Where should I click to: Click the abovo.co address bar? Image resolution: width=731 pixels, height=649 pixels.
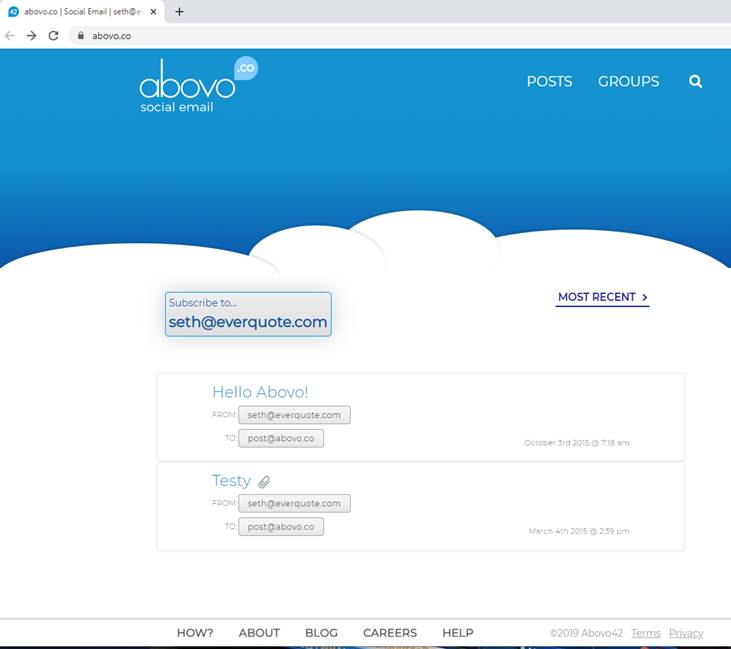(401, 35)
